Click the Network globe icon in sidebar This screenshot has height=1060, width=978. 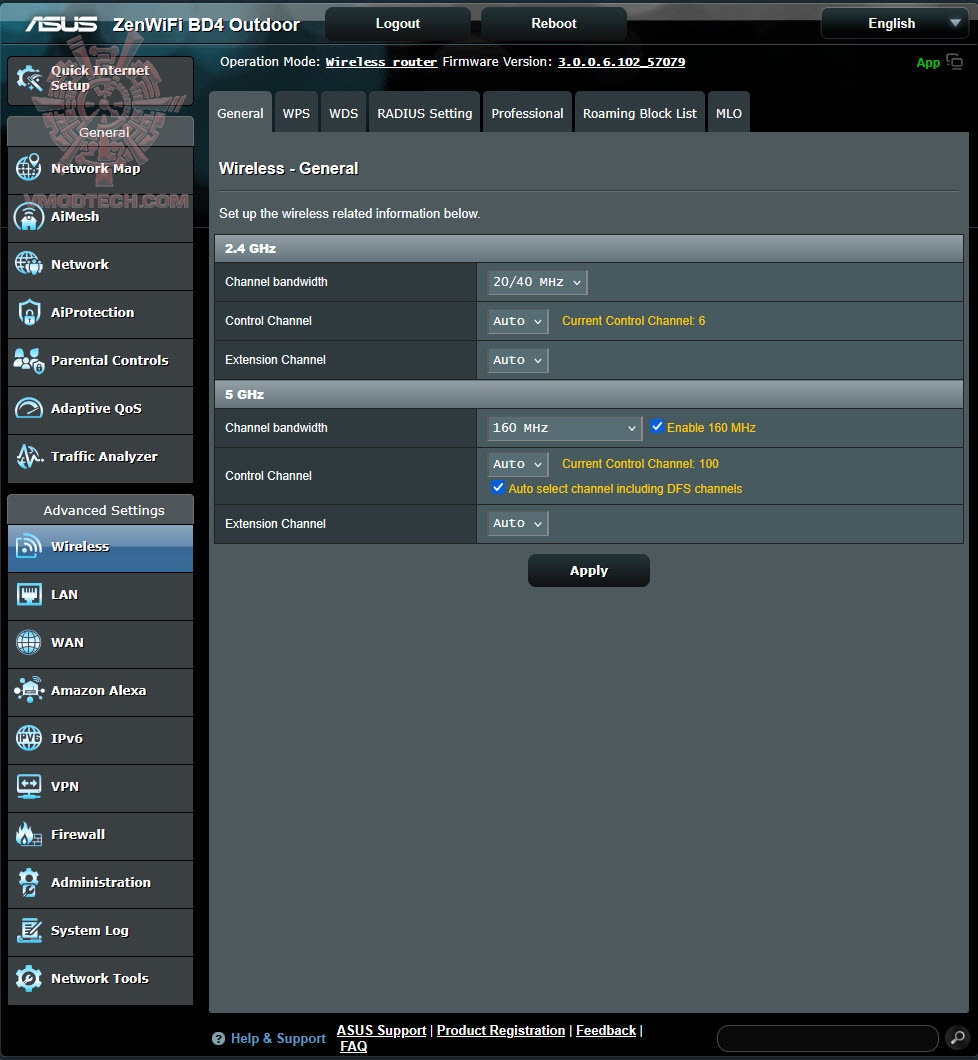pyautogui.click(x=28, y=264)
